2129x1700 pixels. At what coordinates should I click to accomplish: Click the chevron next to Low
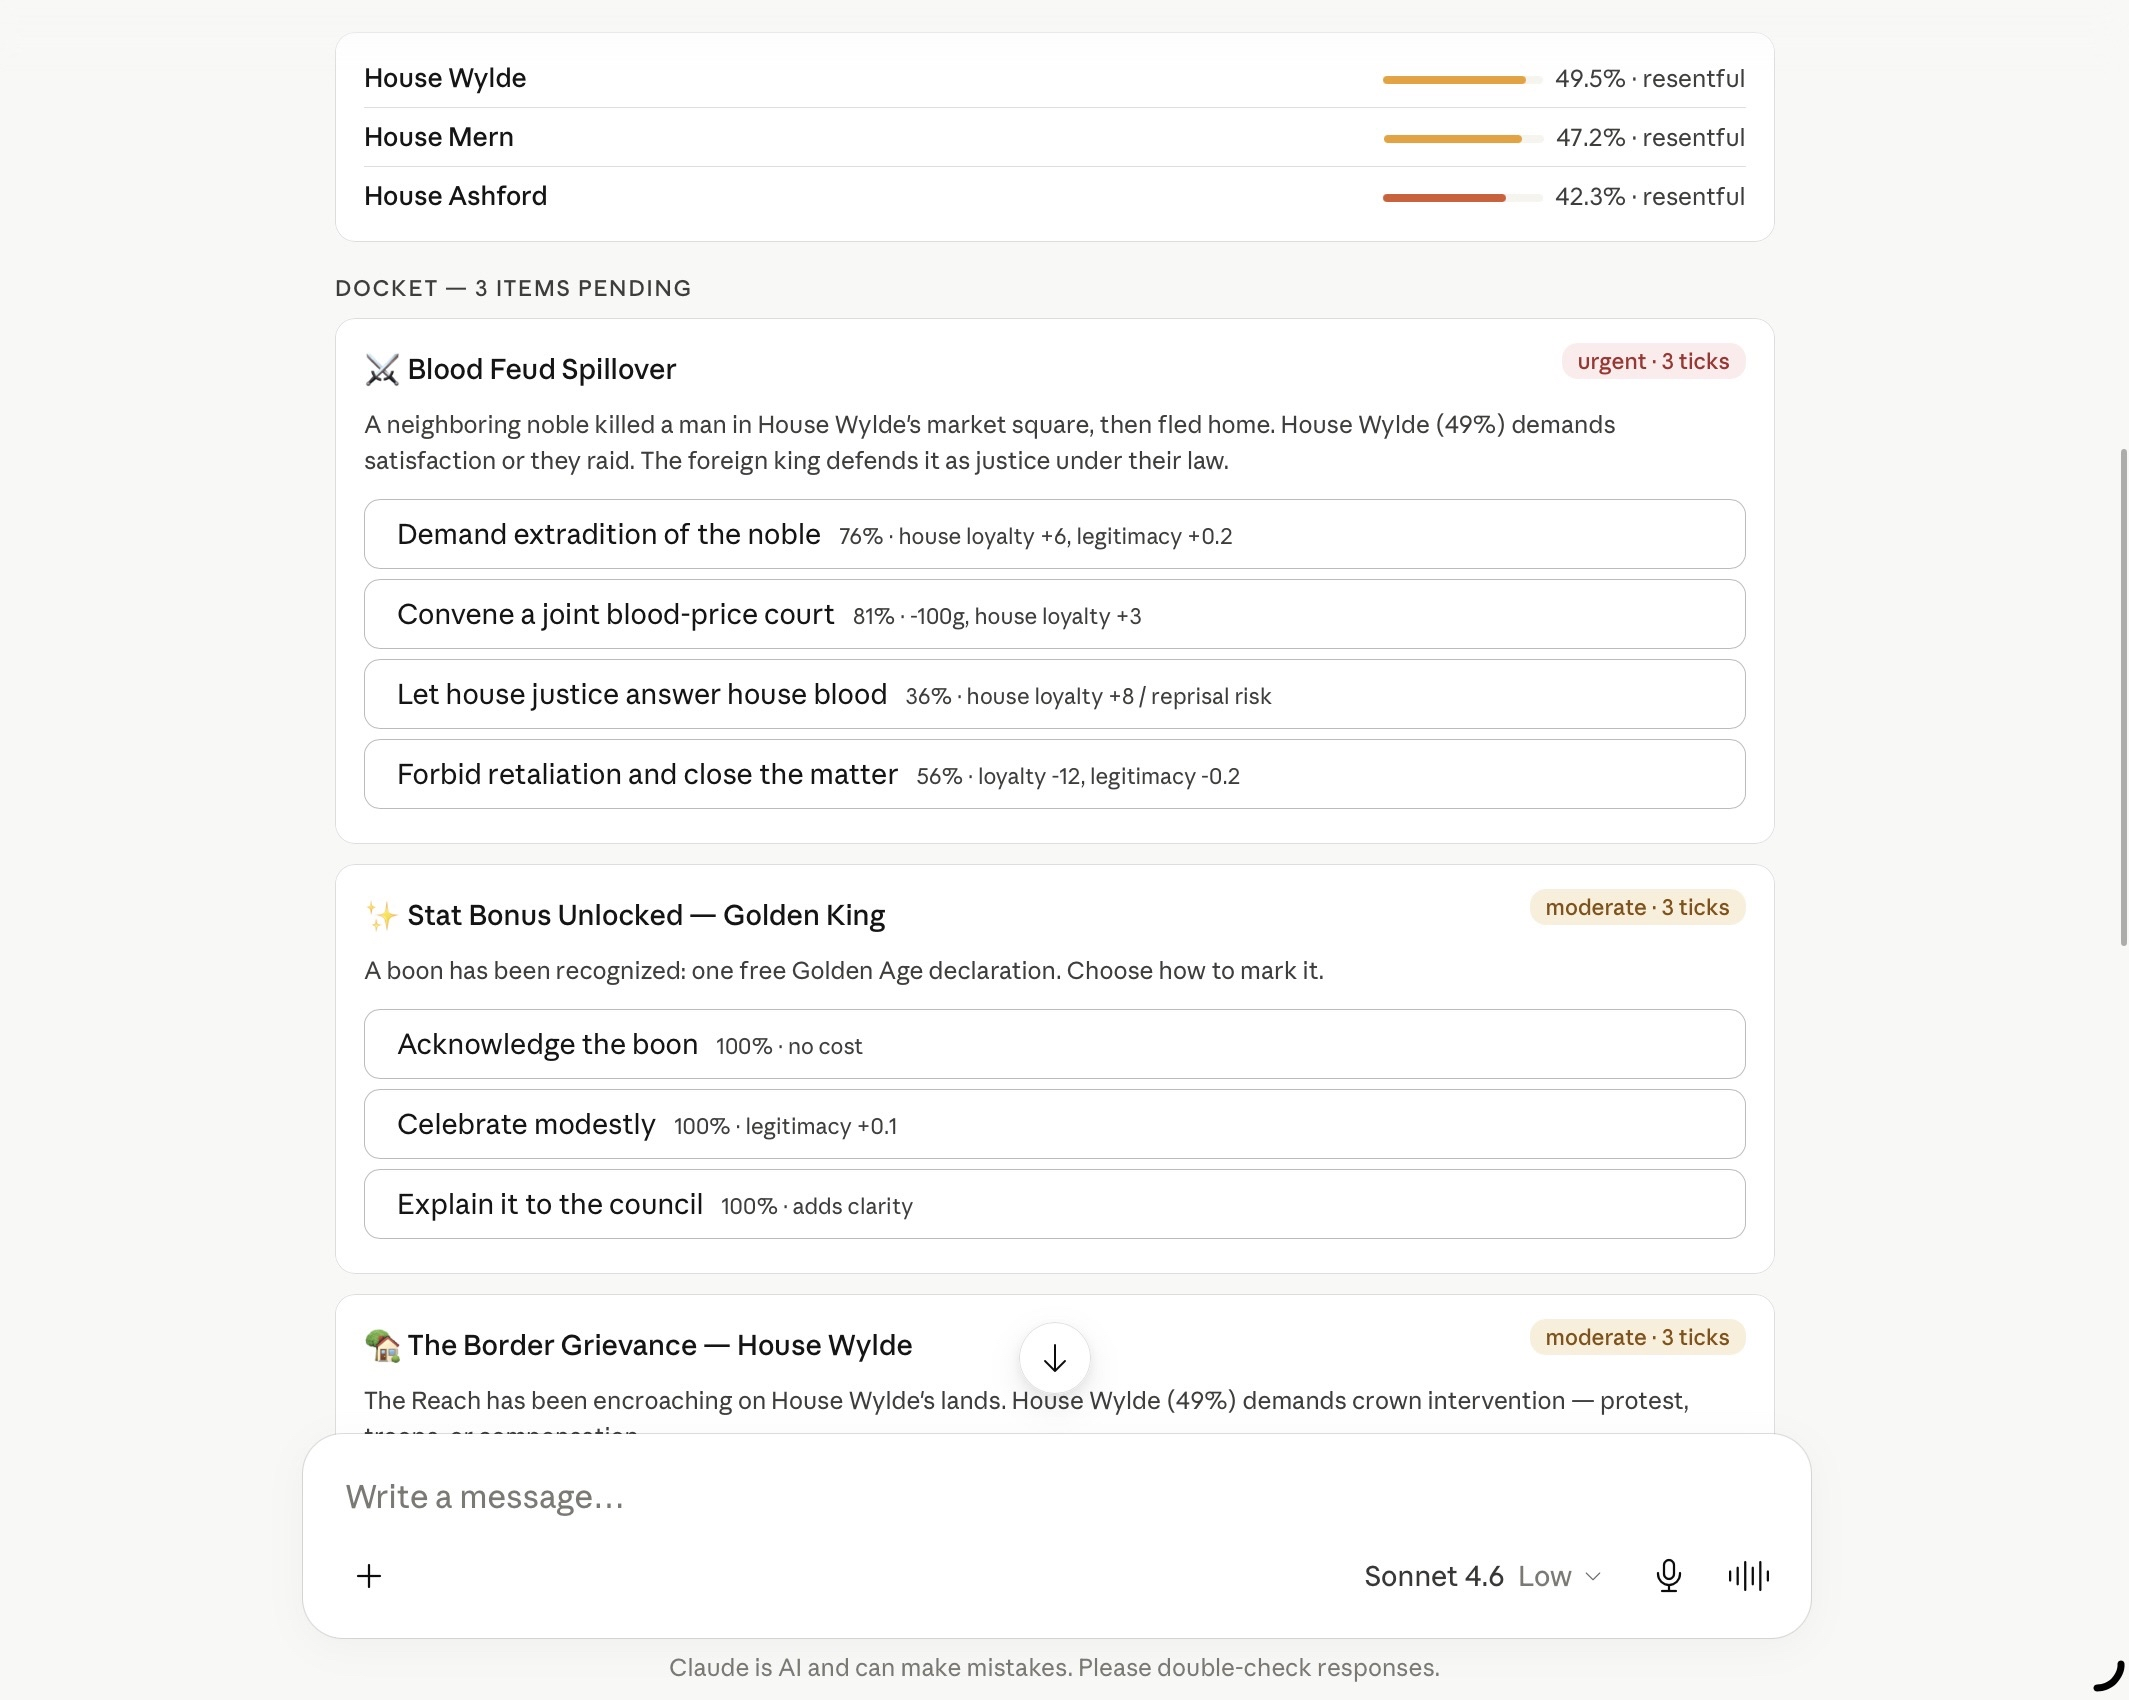(1593, 1576)
